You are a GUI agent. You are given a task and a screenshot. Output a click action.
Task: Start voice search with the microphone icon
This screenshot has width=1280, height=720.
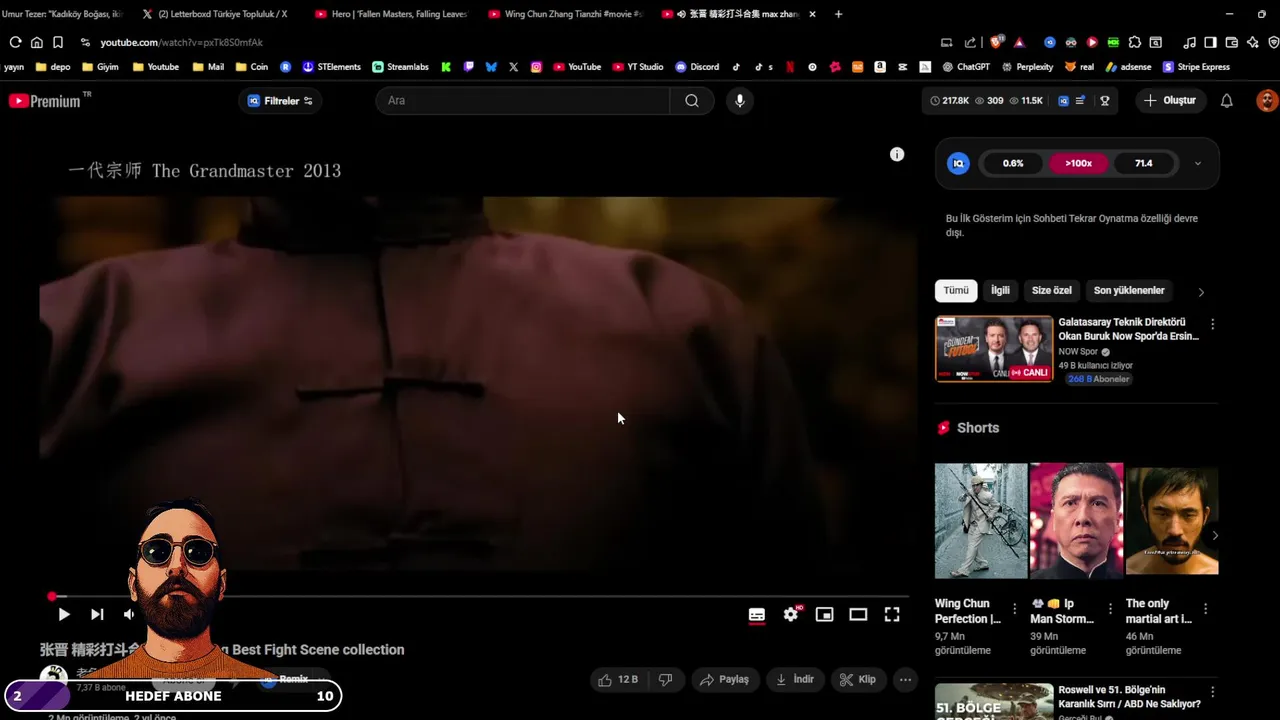[x=740, y=101]
